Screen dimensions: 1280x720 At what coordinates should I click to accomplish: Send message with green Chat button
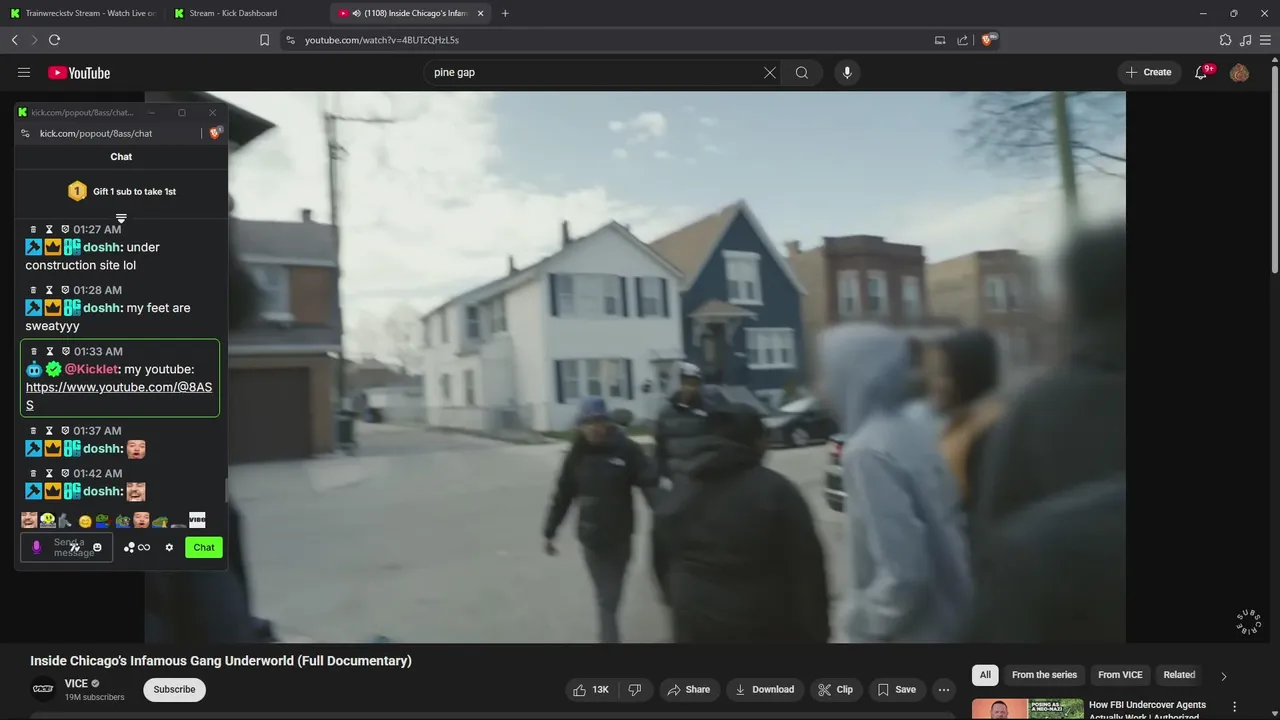(x=204, y=547)
